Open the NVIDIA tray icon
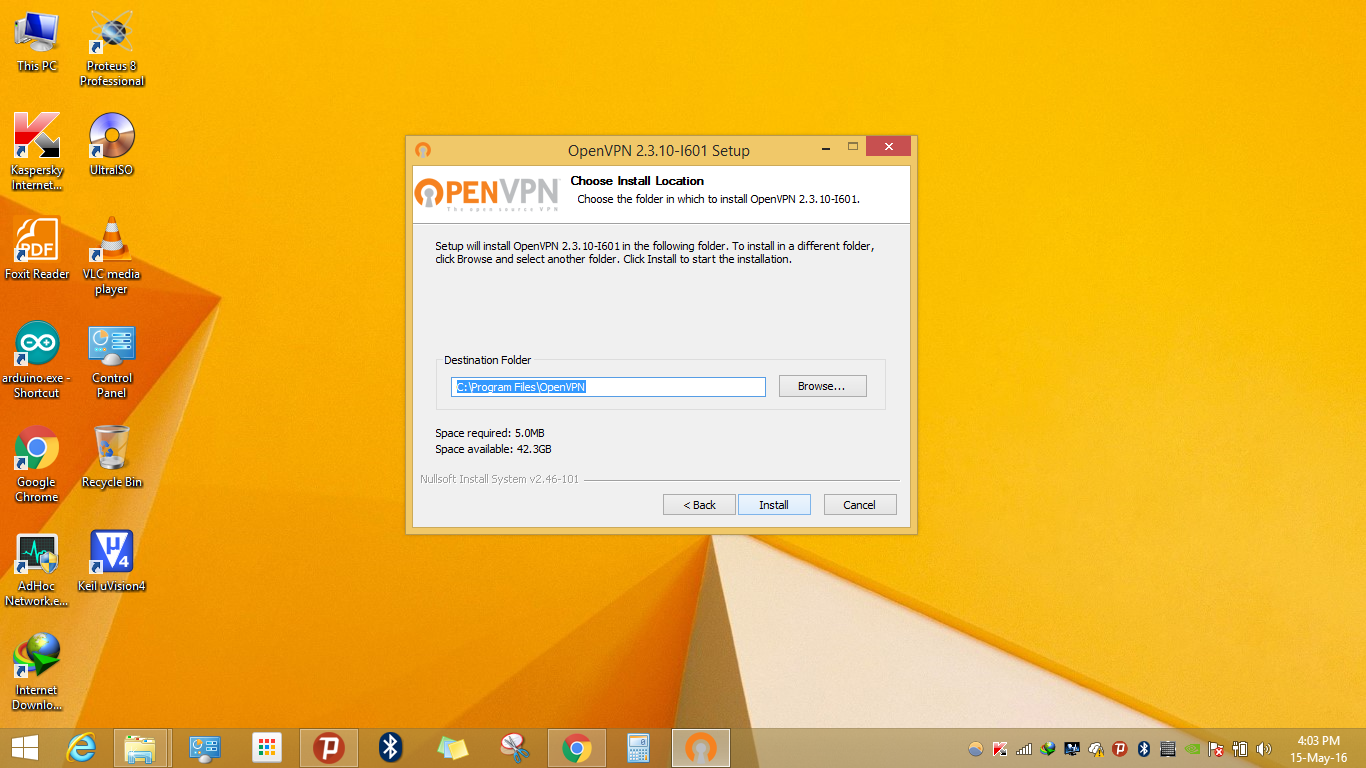The height and width of the screenshot is (768, 1366). point(1192,748)
